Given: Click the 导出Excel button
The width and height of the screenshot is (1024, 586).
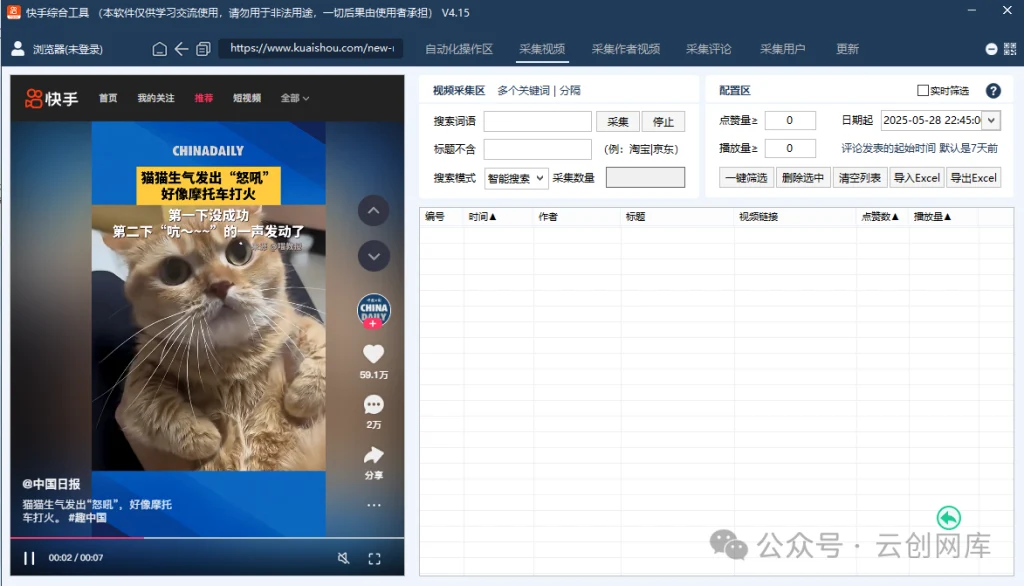Looking at the screenshot, I should click(973, 178).
